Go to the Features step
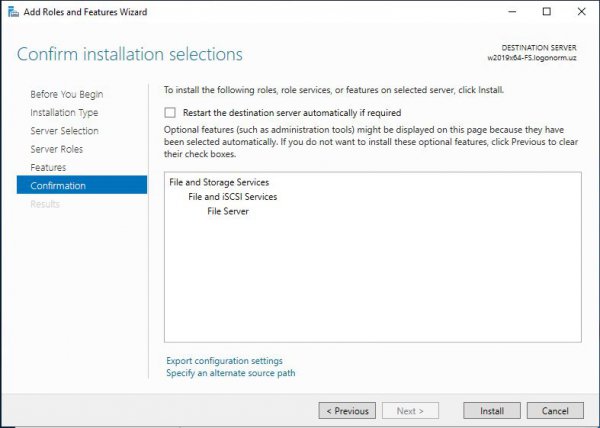This screenshot has height=428, width=600. (48, 168)
